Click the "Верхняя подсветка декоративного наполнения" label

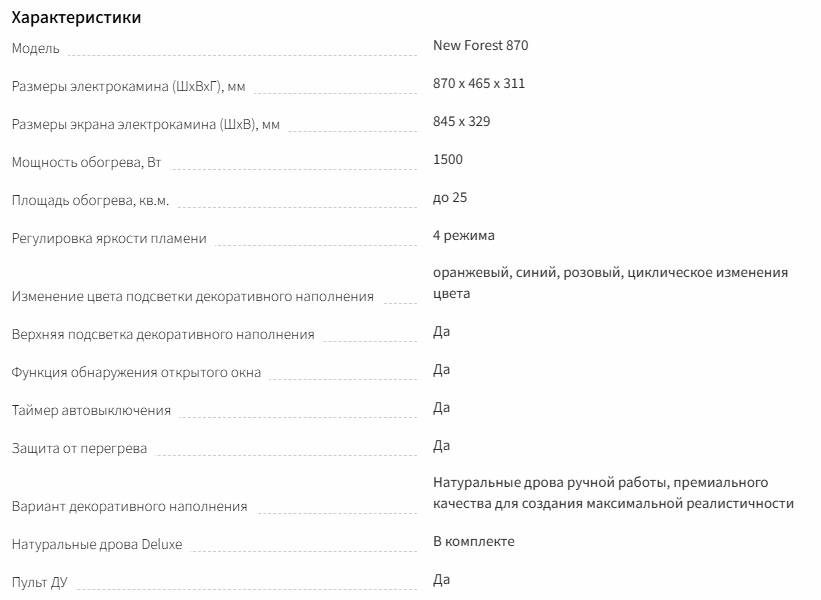point(163,334)
